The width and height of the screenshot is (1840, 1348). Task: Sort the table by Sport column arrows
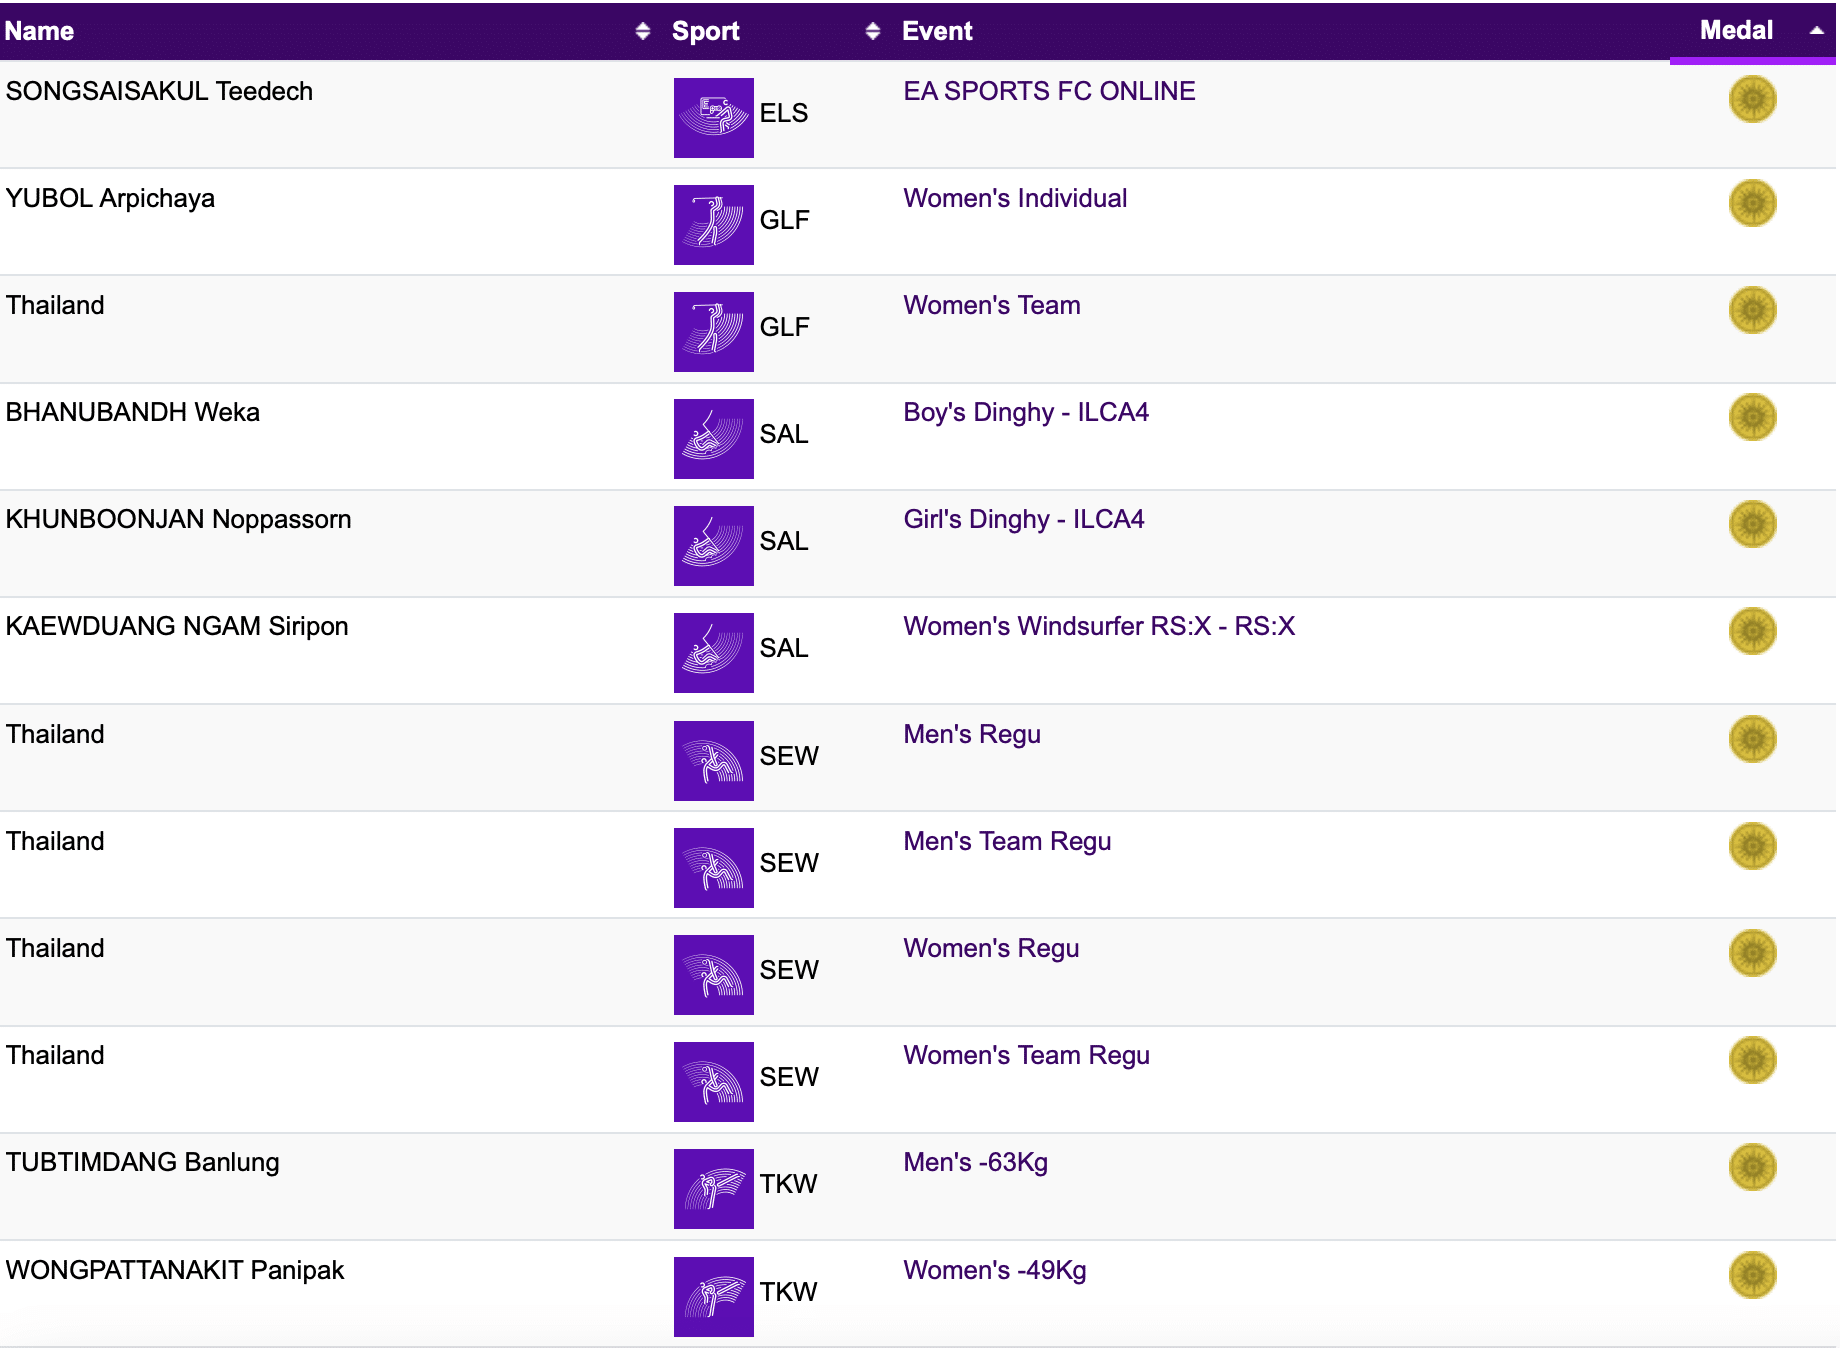872,31
